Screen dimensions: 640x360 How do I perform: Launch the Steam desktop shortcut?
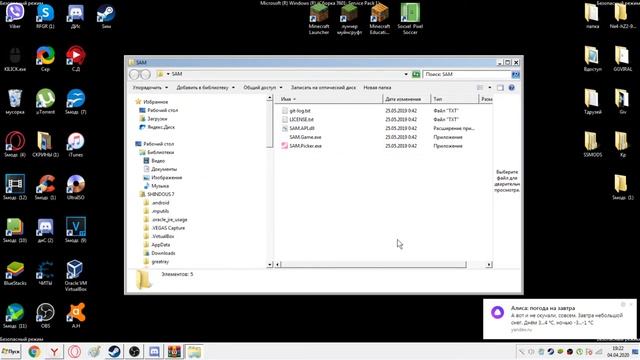click(x=106, y=16)
